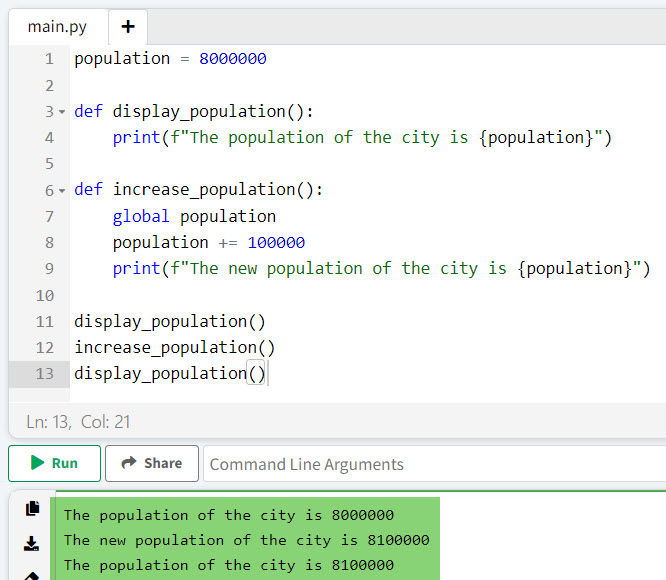Click line number 13 in gutter
The width and height of the screenshot is (666, 580).
[45, 374]
